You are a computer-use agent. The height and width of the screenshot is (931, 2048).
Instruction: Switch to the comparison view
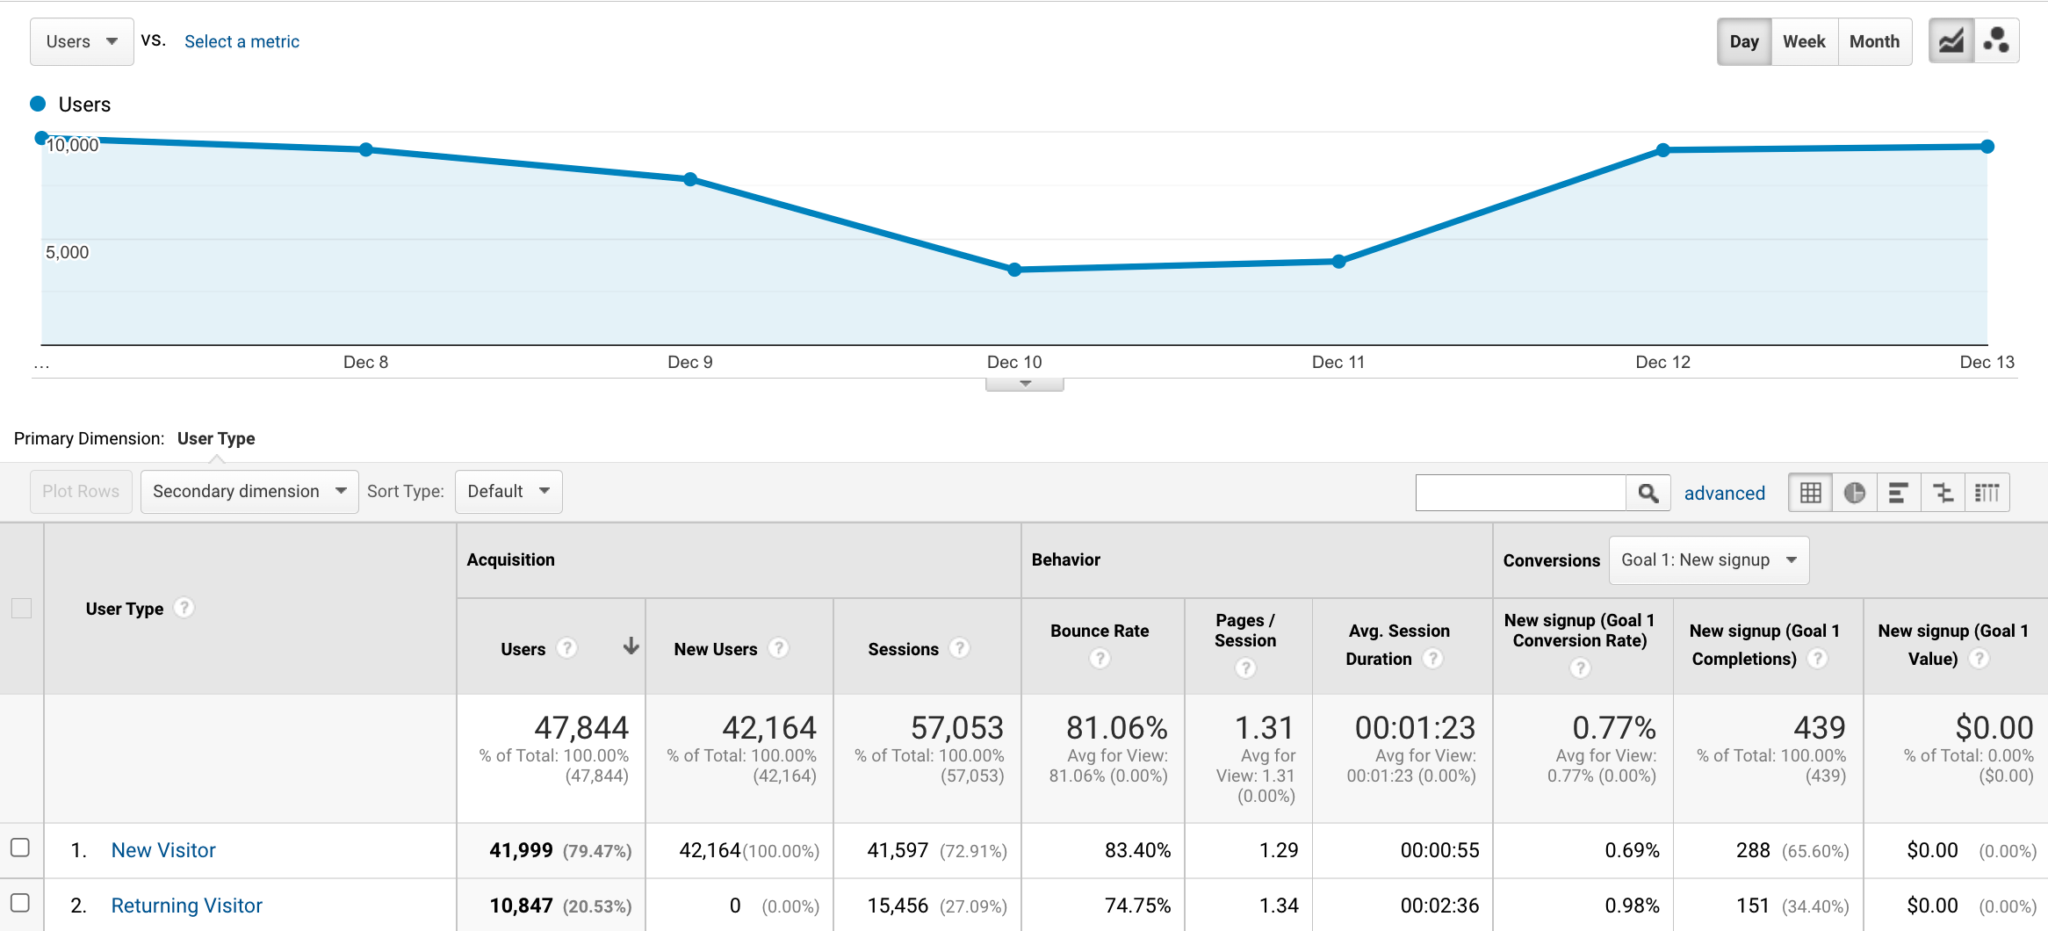point(1943,492)
